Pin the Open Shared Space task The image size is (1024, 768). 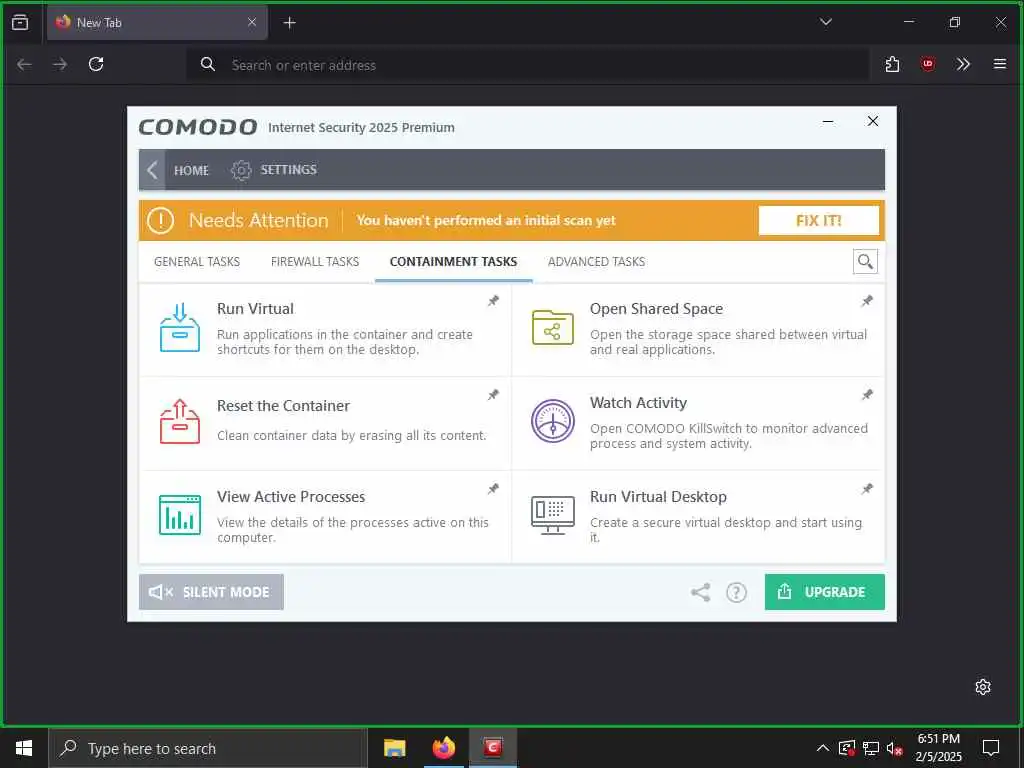867,301
